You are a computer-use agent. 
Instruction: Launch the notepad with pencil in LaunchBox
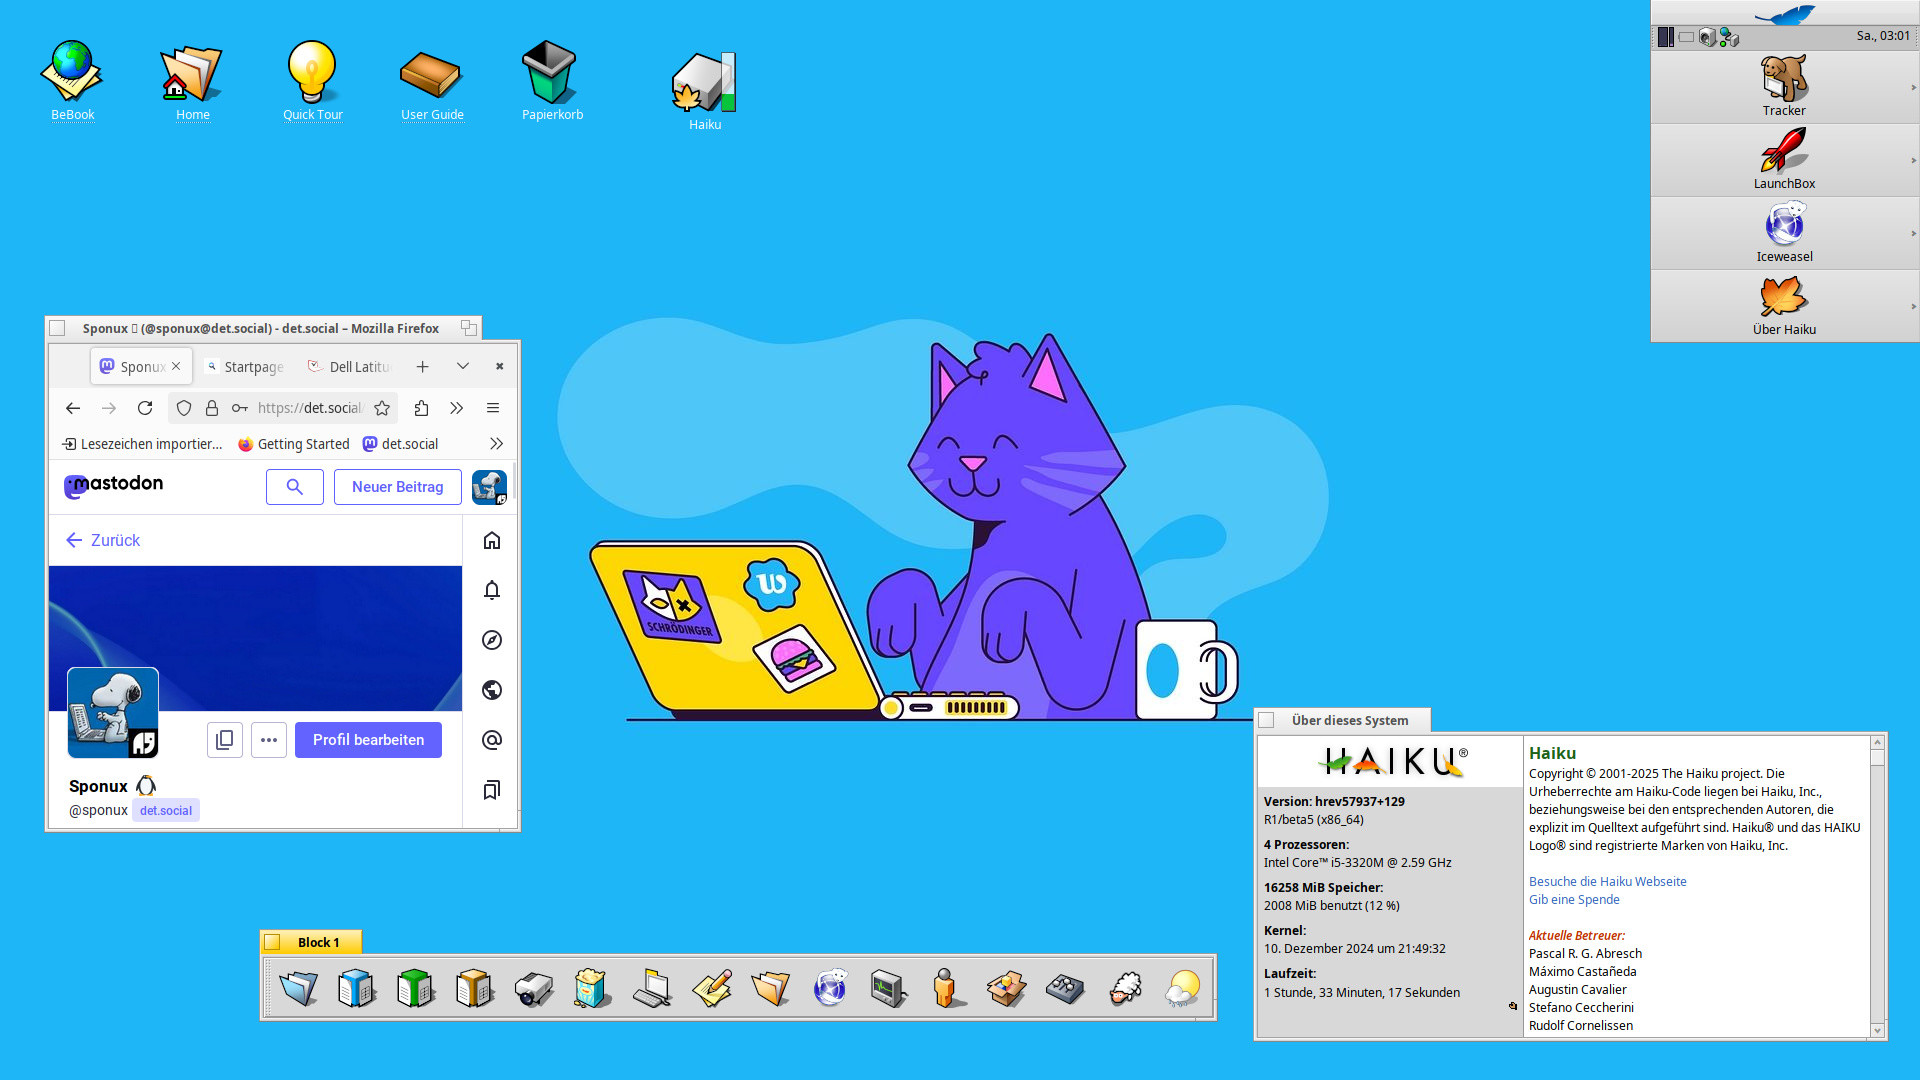click(x=711, y=988)
